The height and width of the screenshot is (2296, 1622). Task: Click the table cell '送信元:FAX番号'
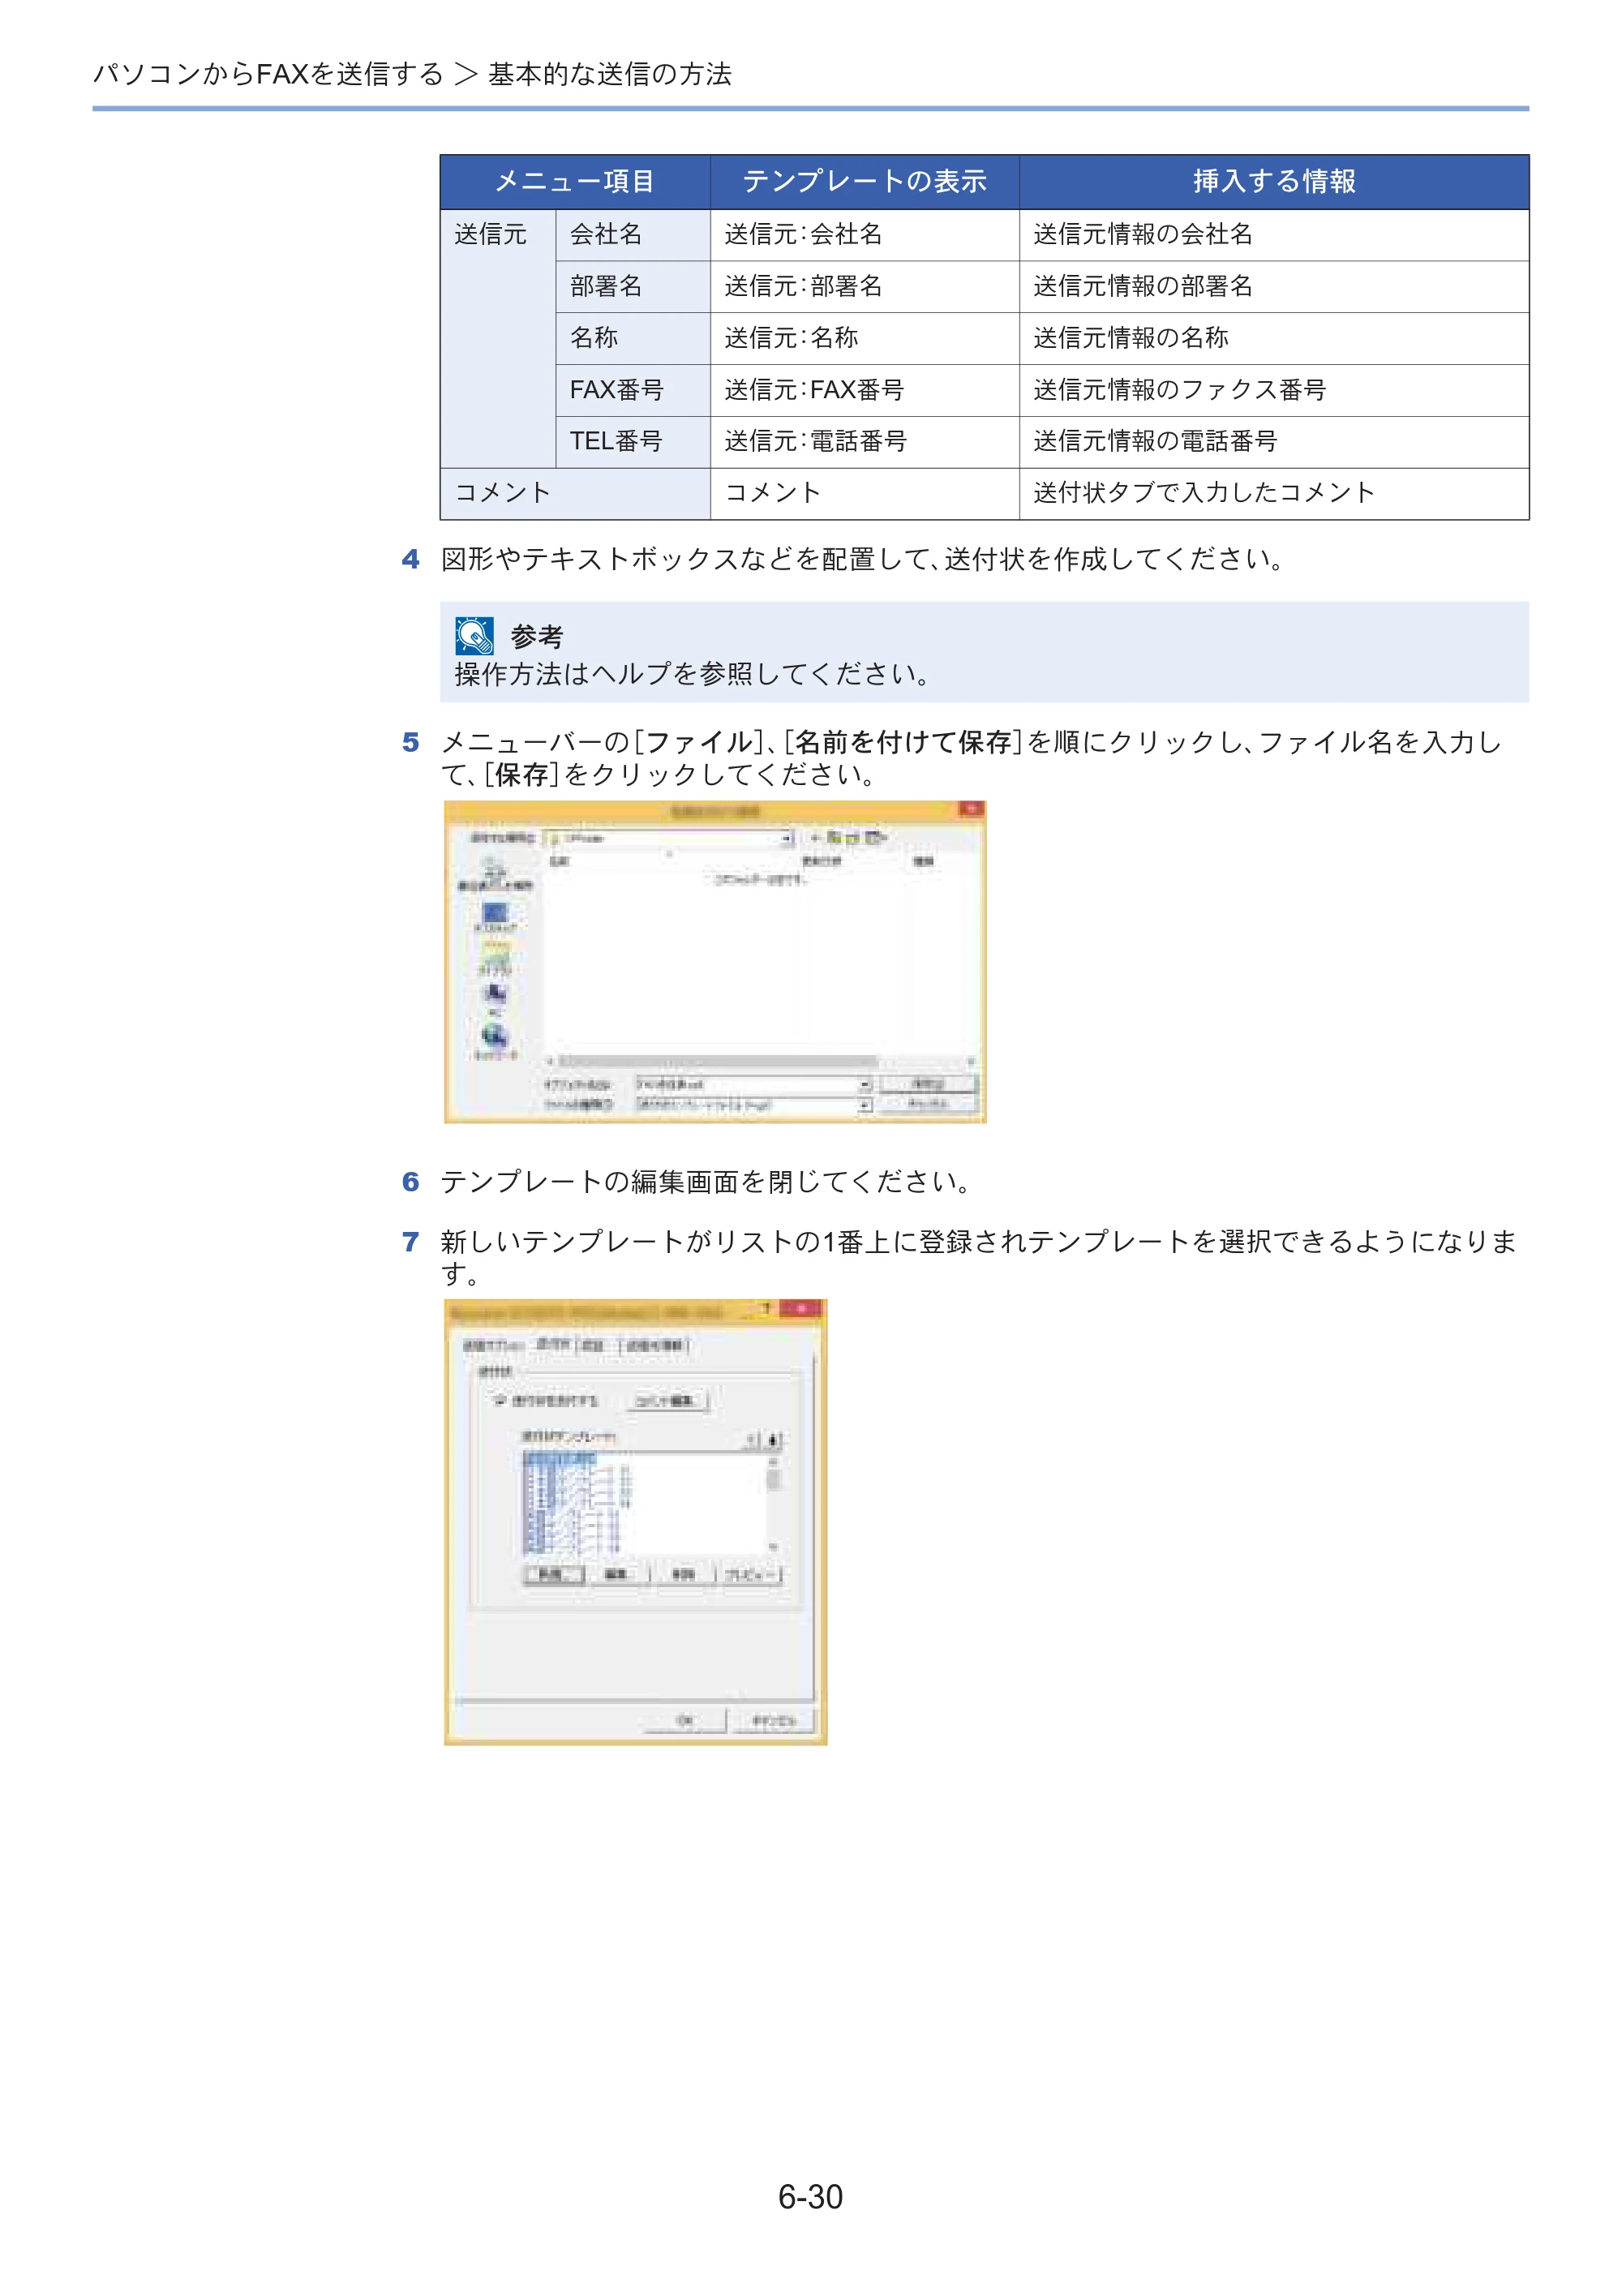(x=865, y=390)
